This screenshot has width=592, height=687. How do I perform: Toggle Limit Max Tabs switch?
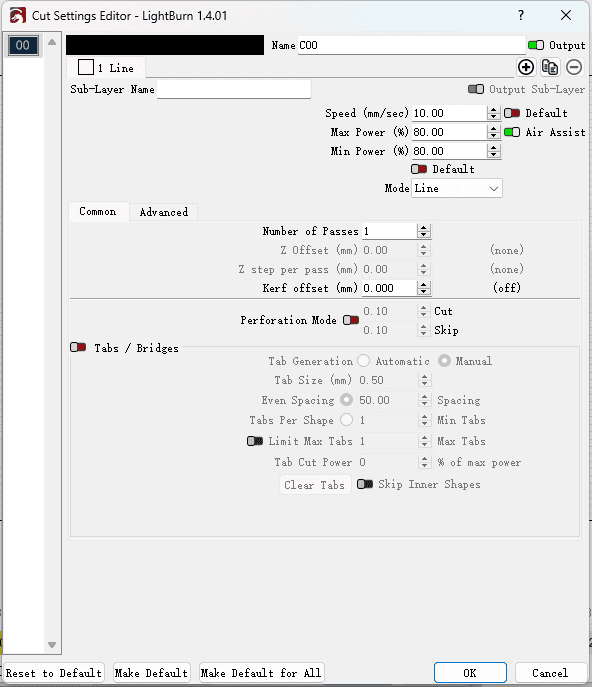click(255, 441)
